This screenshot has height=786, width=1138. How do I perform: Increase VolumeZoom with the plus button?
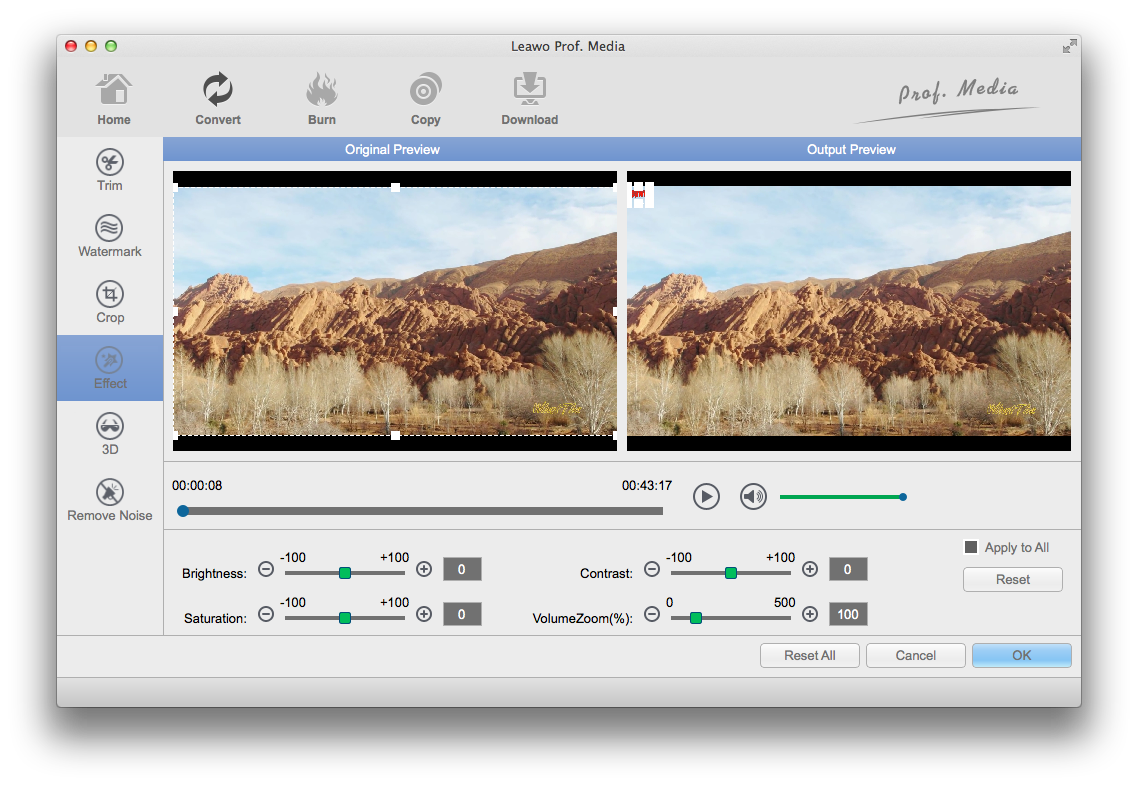click(810, 614)
